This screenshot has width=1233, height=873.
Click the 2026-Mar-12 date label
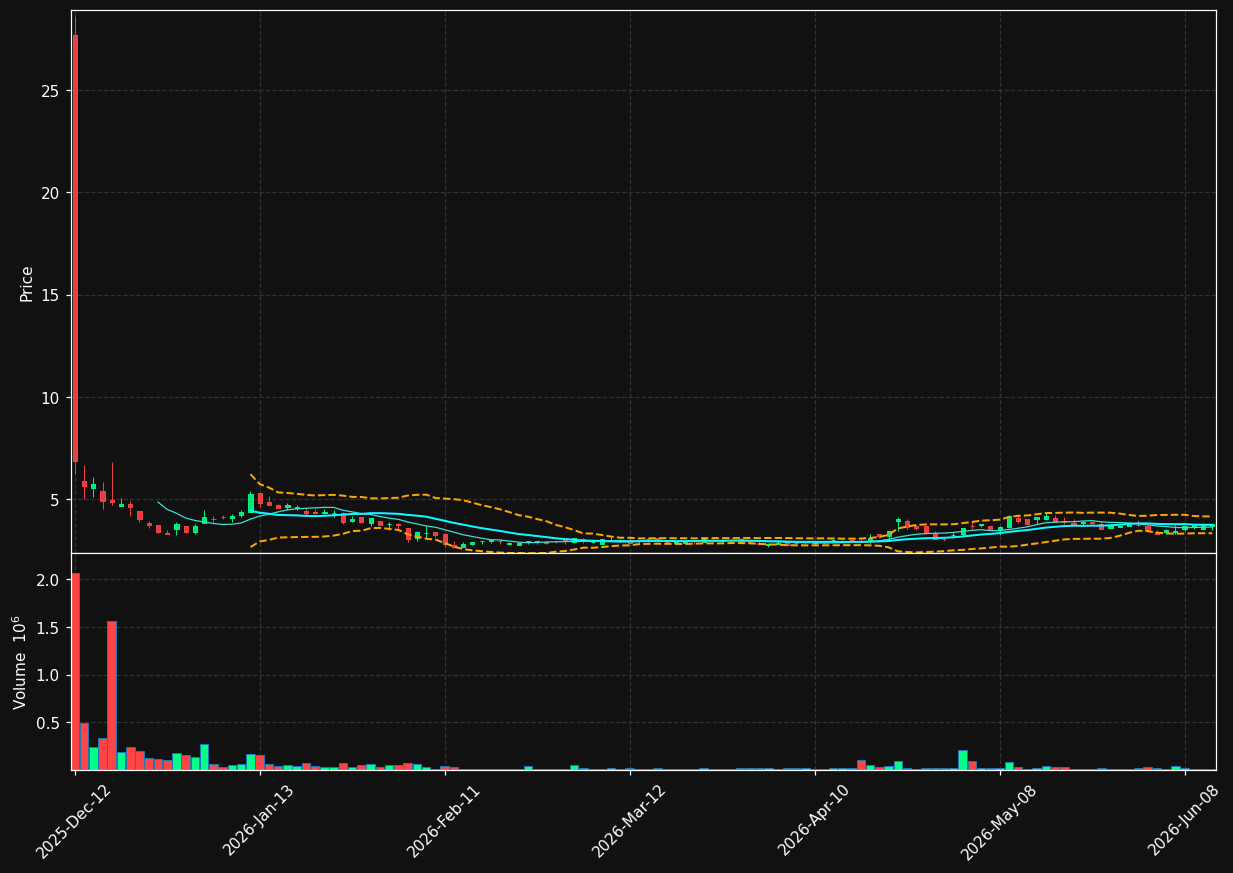click(629, 821)
